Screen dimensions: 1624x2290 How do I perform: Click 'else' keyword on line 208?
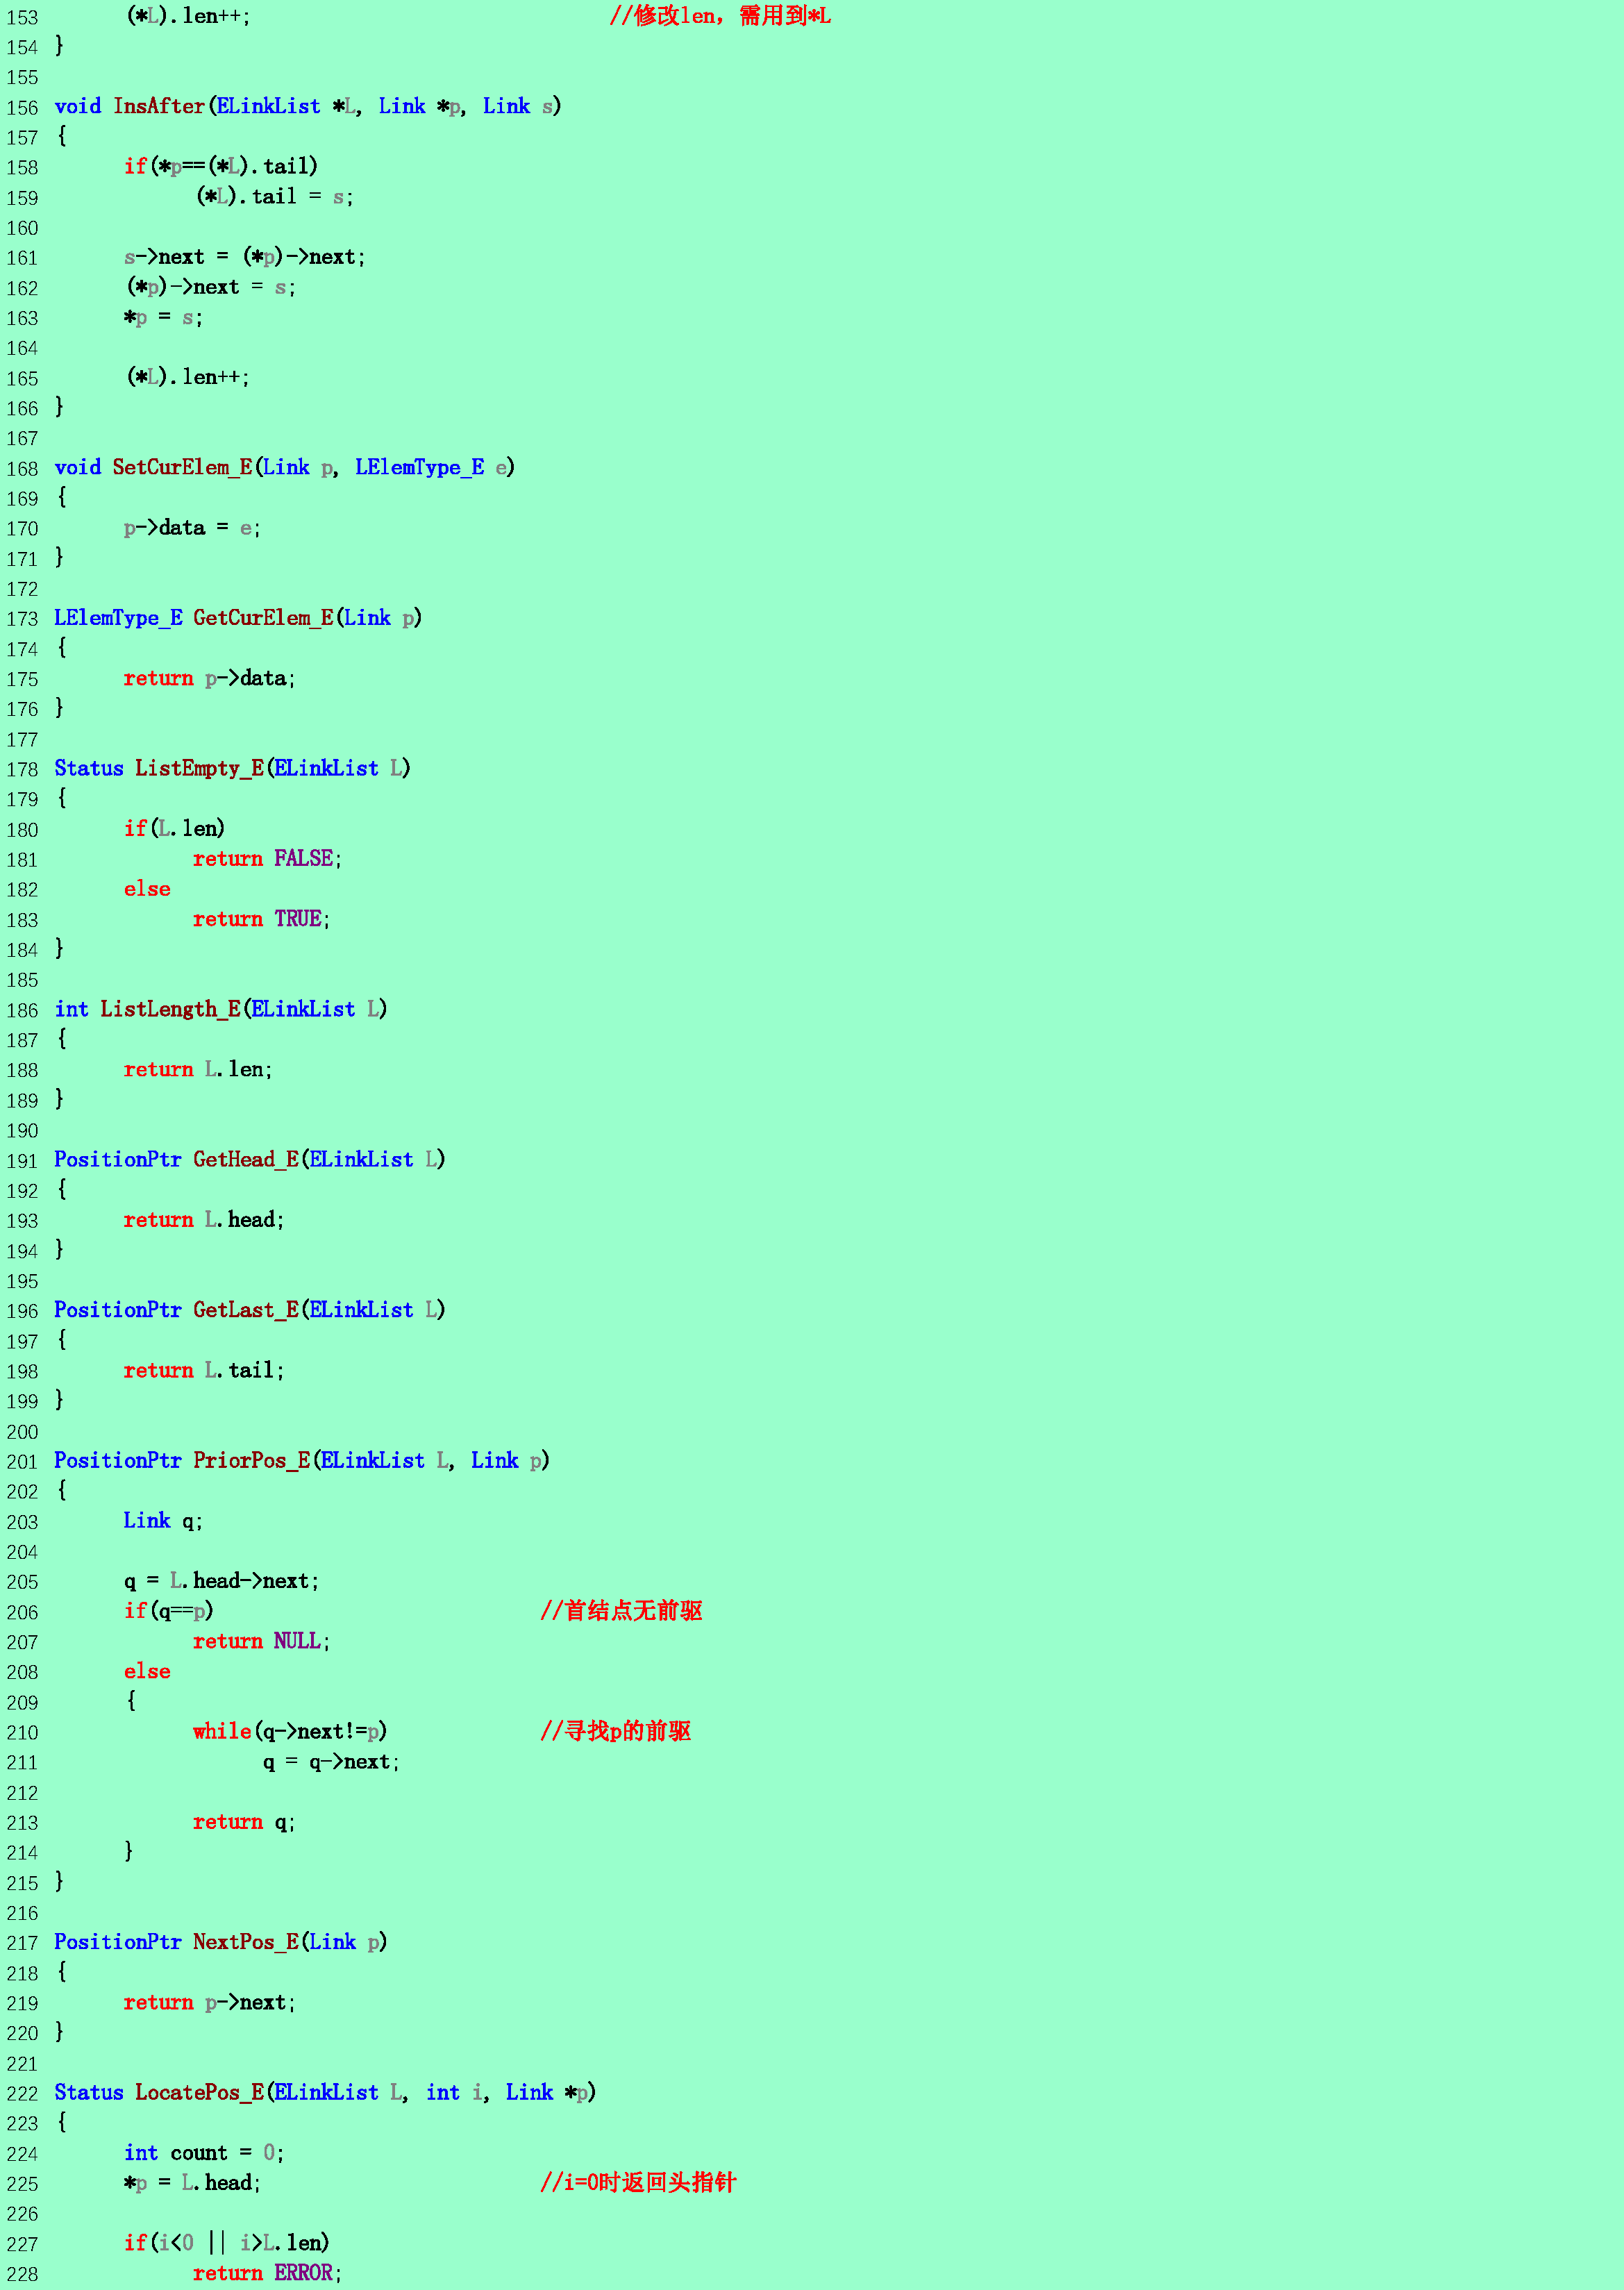pyautogui.click(x=147, y=1671)
